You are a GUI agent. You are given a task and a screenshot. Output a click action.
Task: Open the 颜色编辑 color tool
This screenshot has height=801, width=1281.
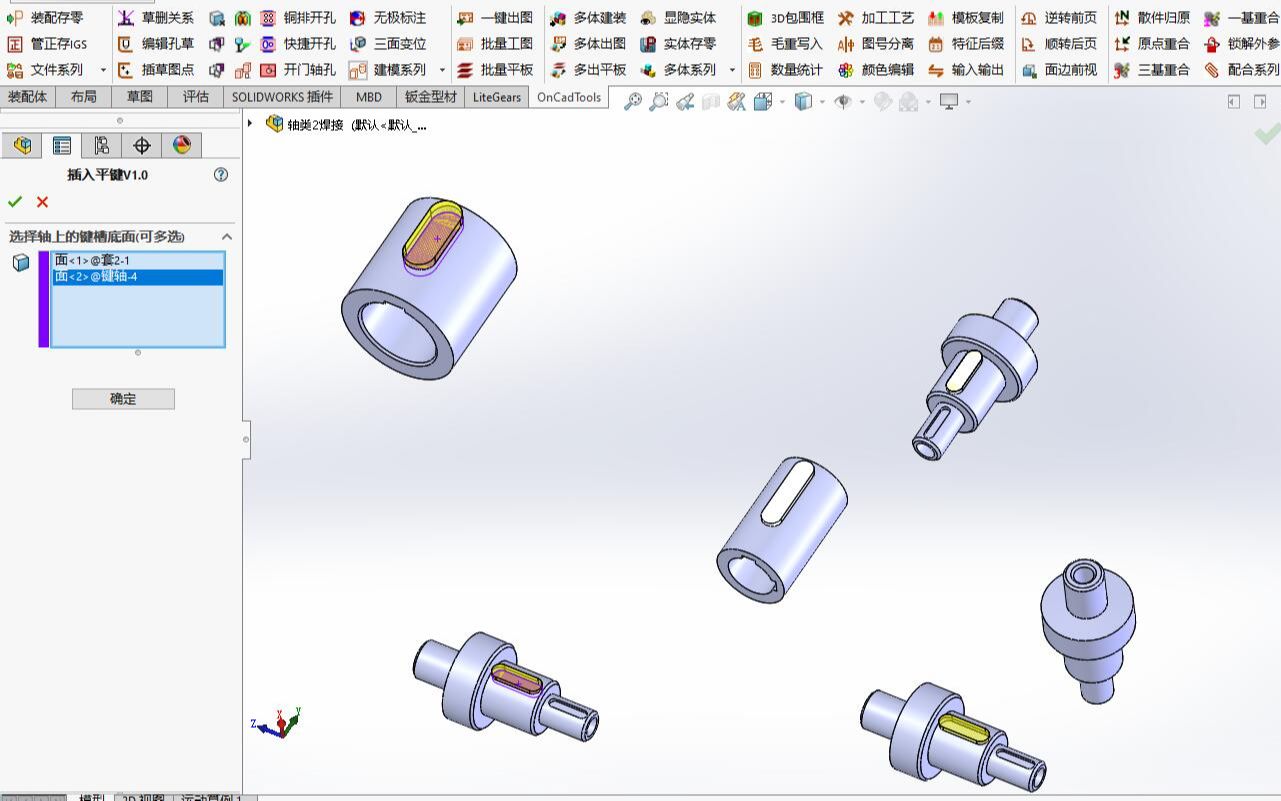[x=876, y=69]
